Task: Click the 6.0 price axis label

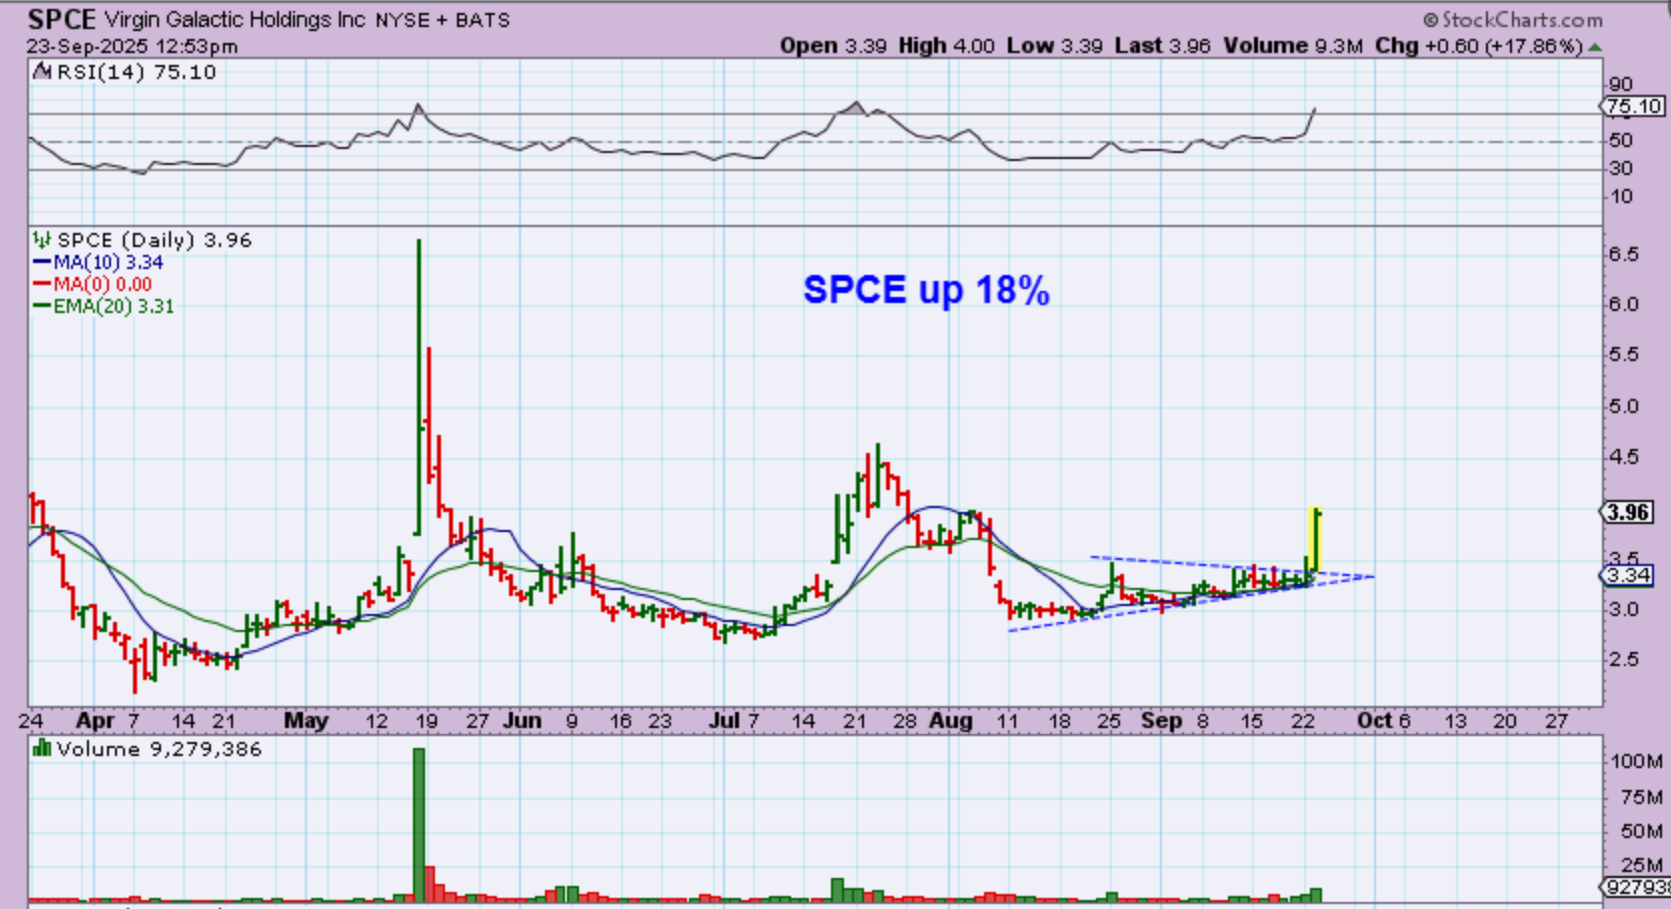Action: pos(1623,305)
